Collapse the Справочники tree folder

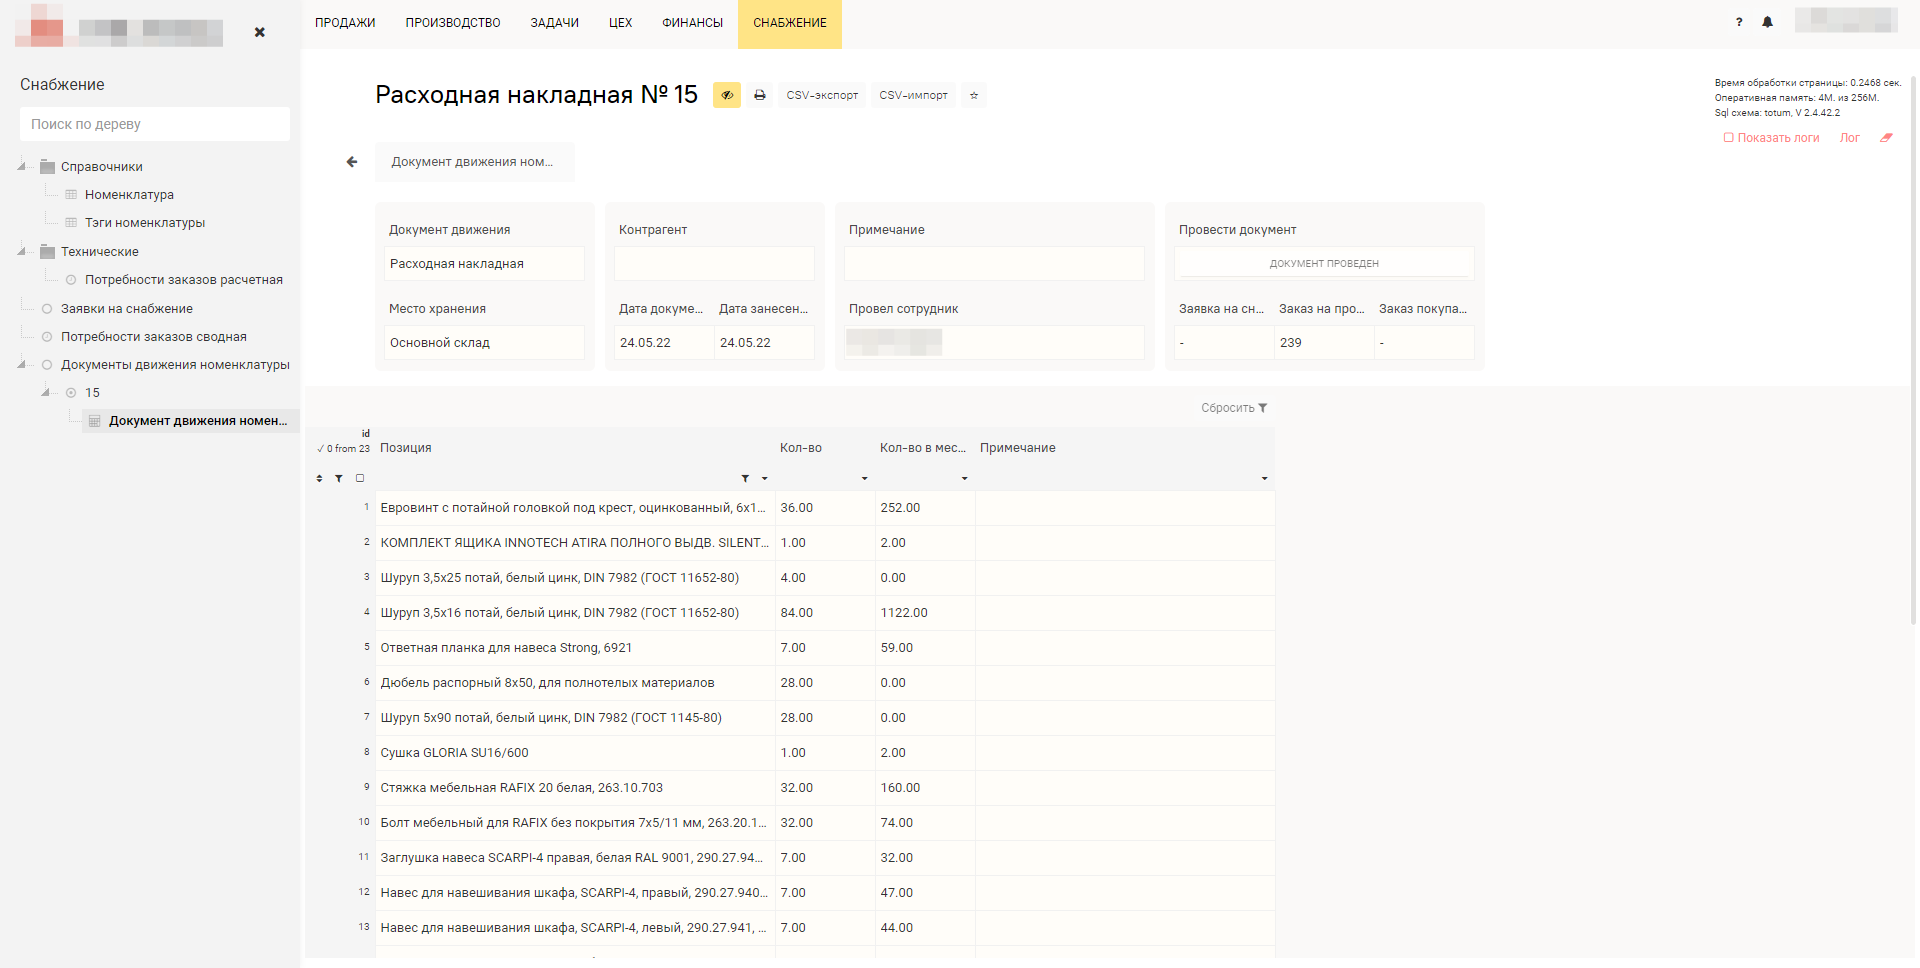[x=22, y=167]
